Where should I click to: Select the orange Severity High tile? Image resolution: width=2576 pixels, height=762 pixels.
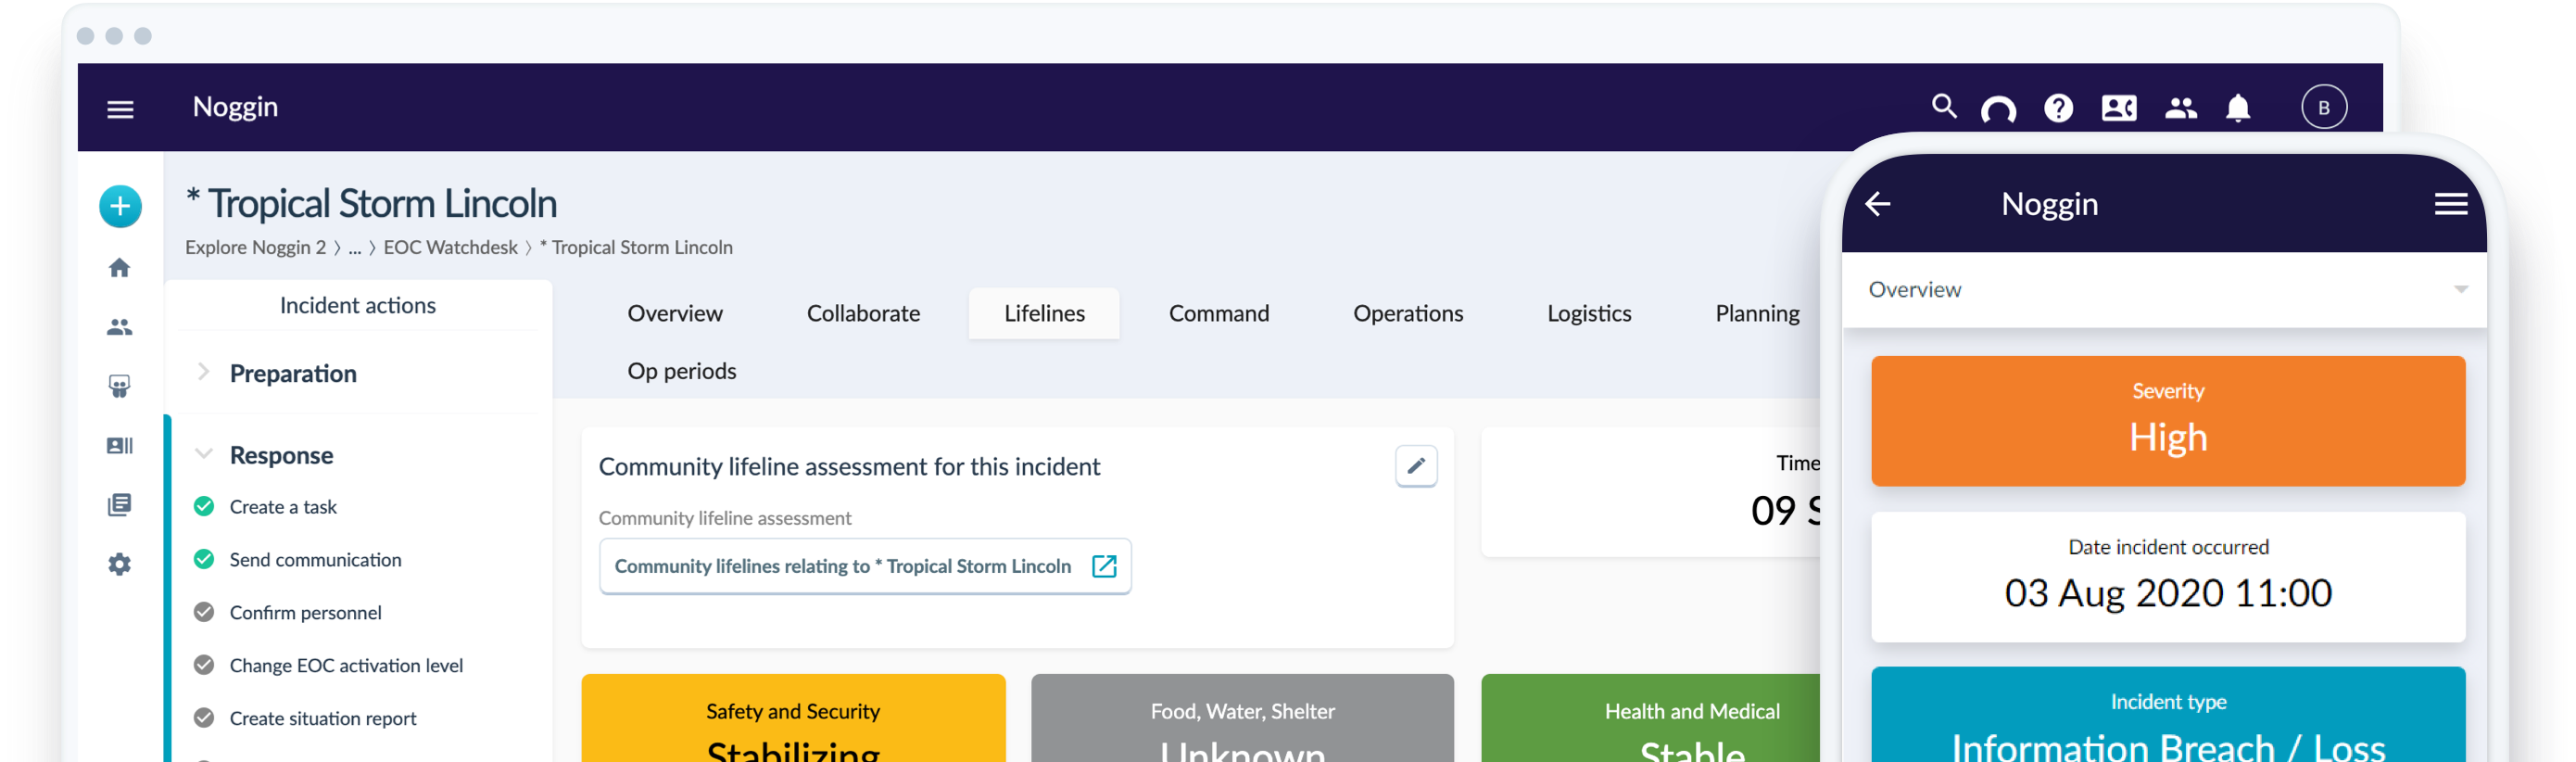point(2167,421)
